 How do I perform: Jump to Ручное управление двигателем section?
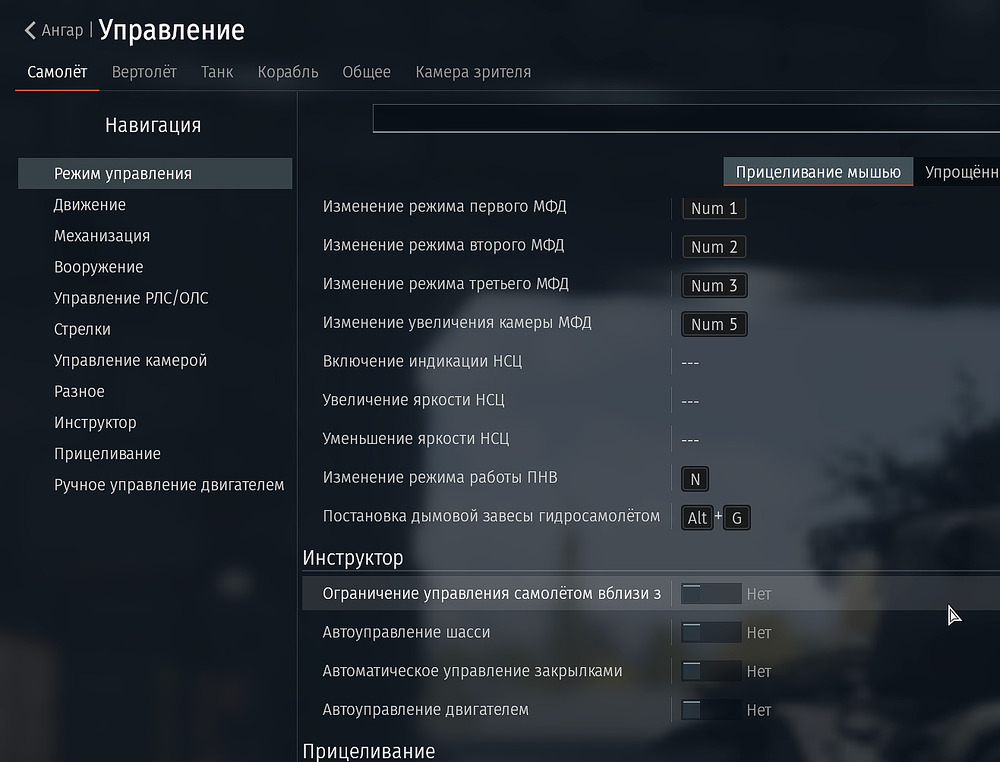pyautogui.click(x=169, y=485)
